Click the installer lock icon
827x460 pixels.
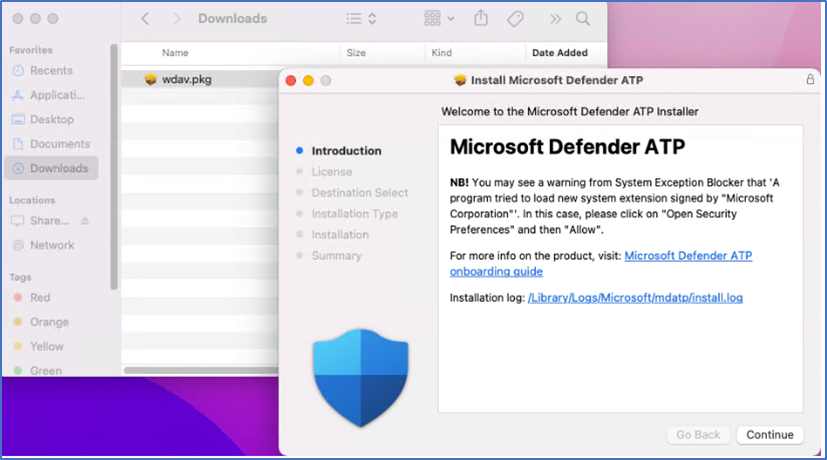pos(810,80)
